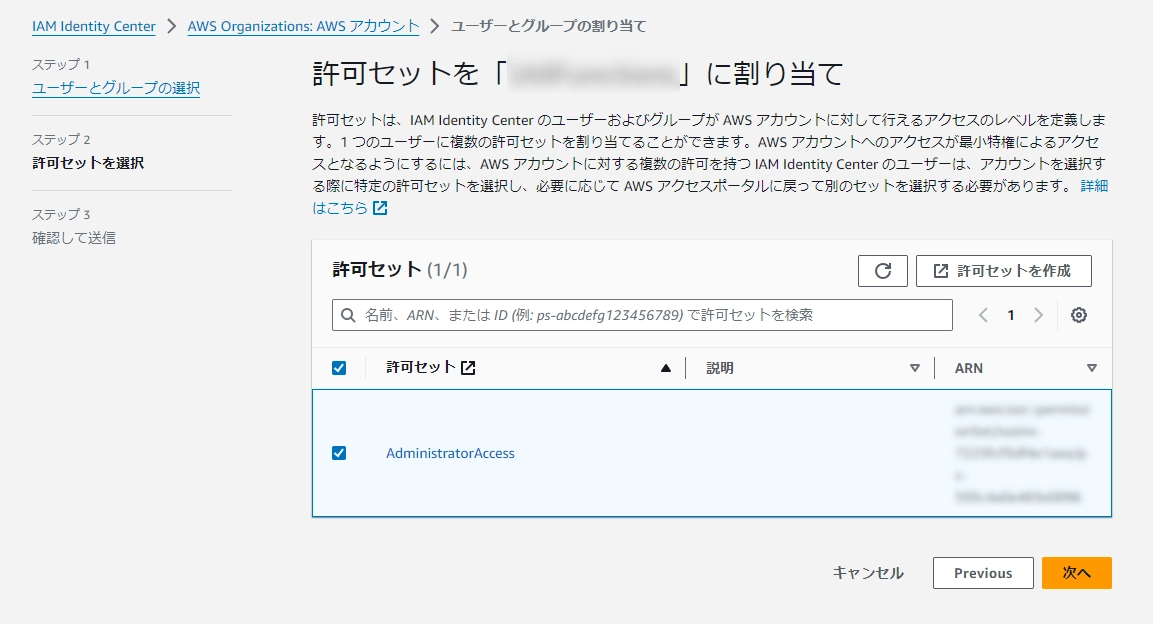Click the 許可セット (1/1) table title
The height and width of the screenshot is (624, 1153).
tap(399, 270)
